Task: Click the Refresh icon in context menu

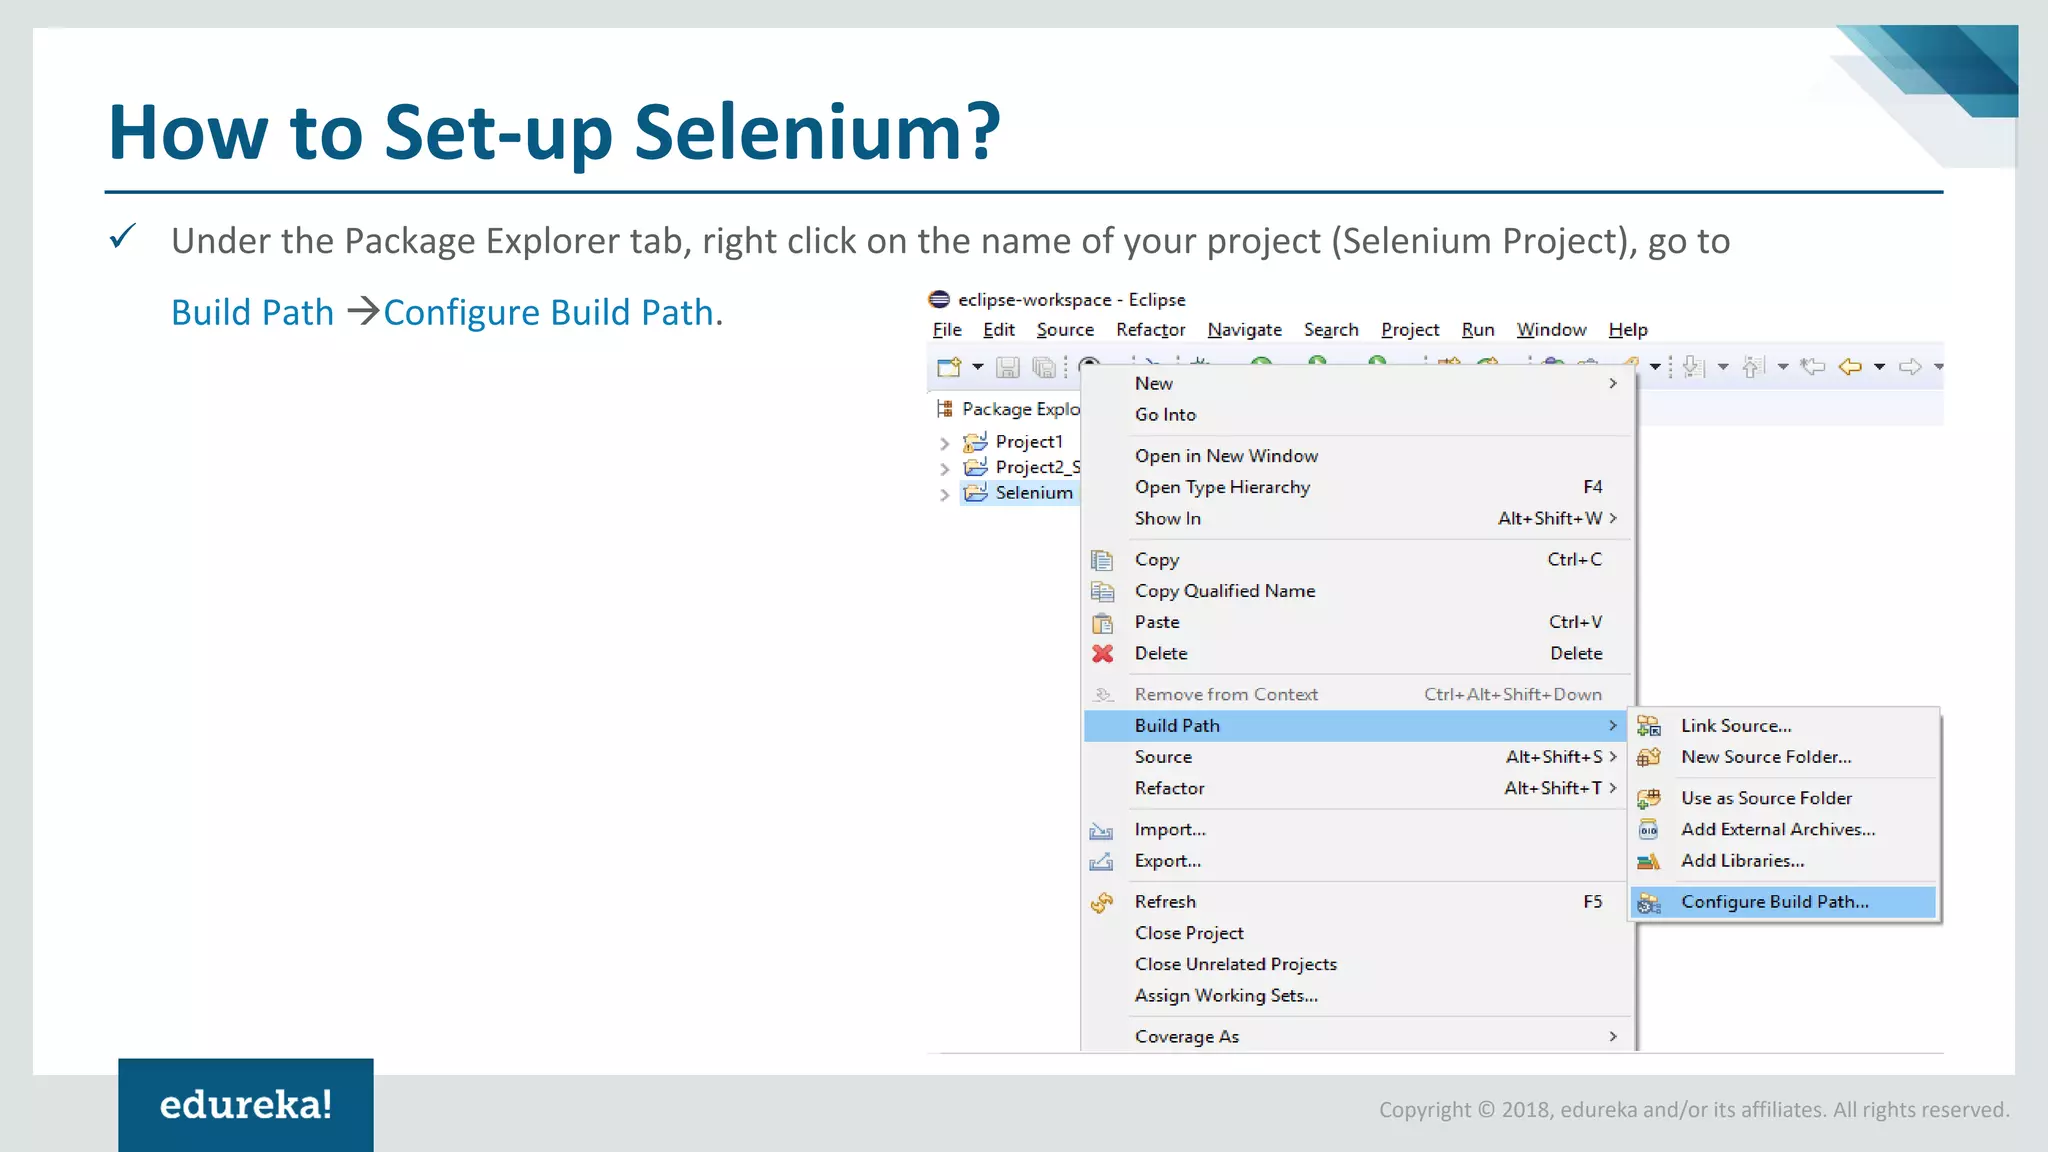Action: click(1102, 902)
